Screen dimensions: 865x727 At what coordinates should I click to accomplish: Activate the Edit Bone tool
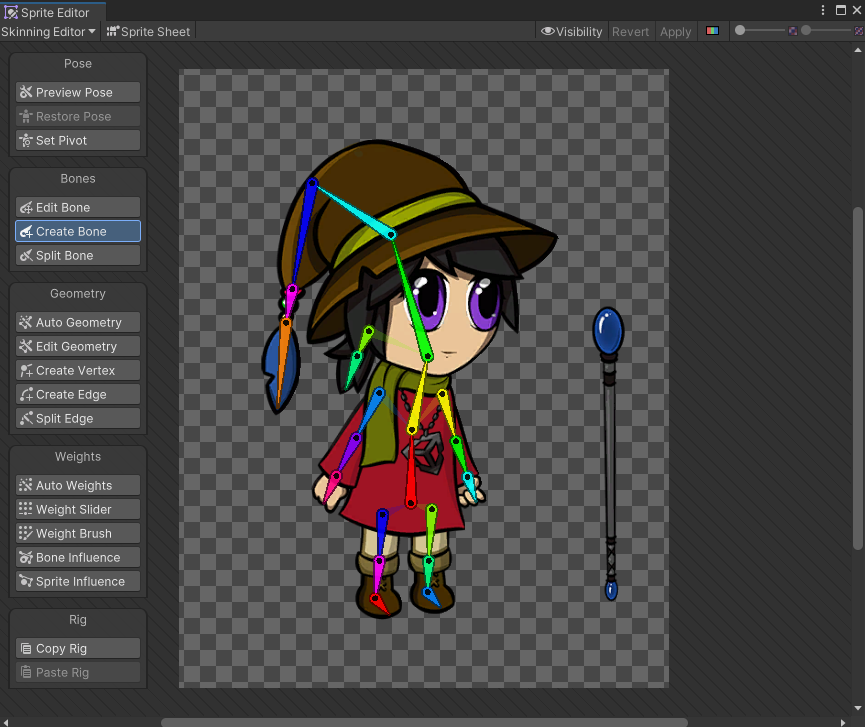pos(78,207)
